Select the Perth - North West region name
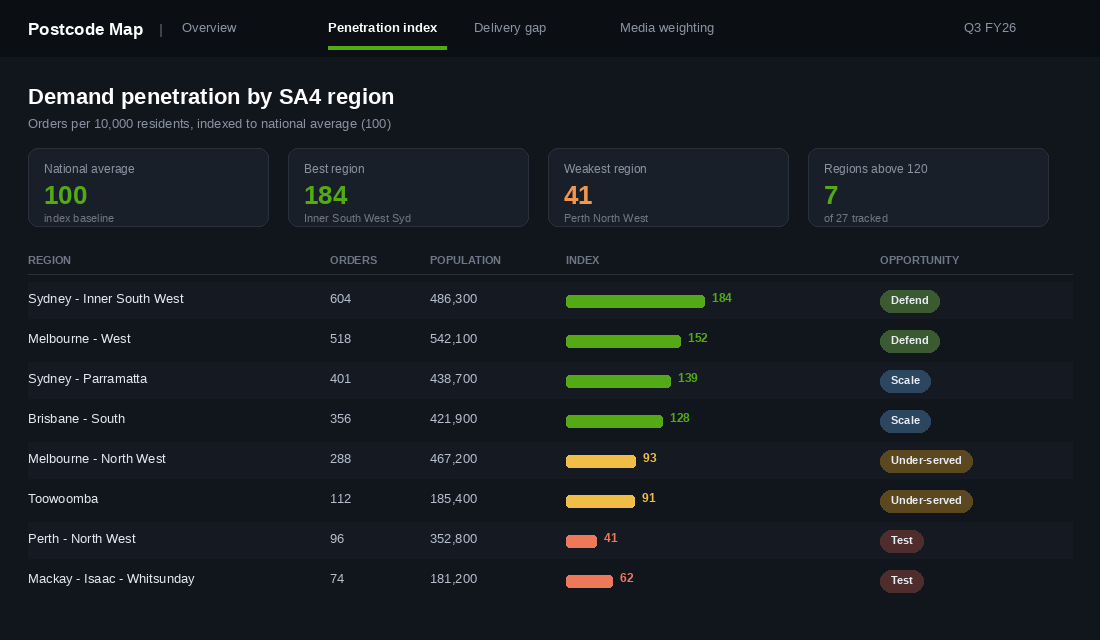The height and width of the screenshot is (640, 1100). click(82, 539)
